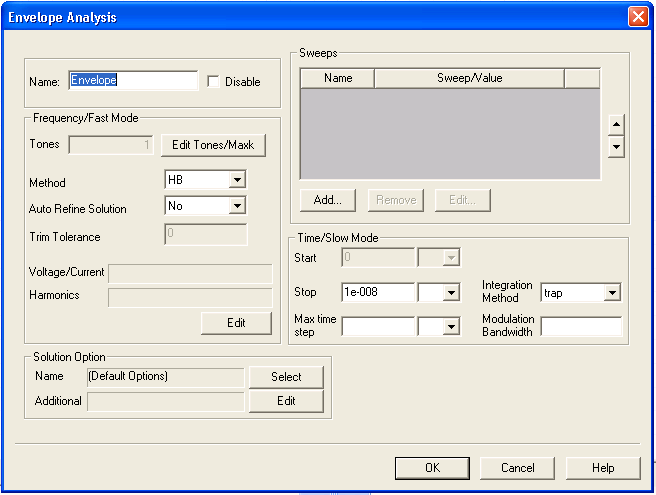Click the Modulation Bandwidth input field
This screenshot has height=495, width=656.
coord(580,327)
